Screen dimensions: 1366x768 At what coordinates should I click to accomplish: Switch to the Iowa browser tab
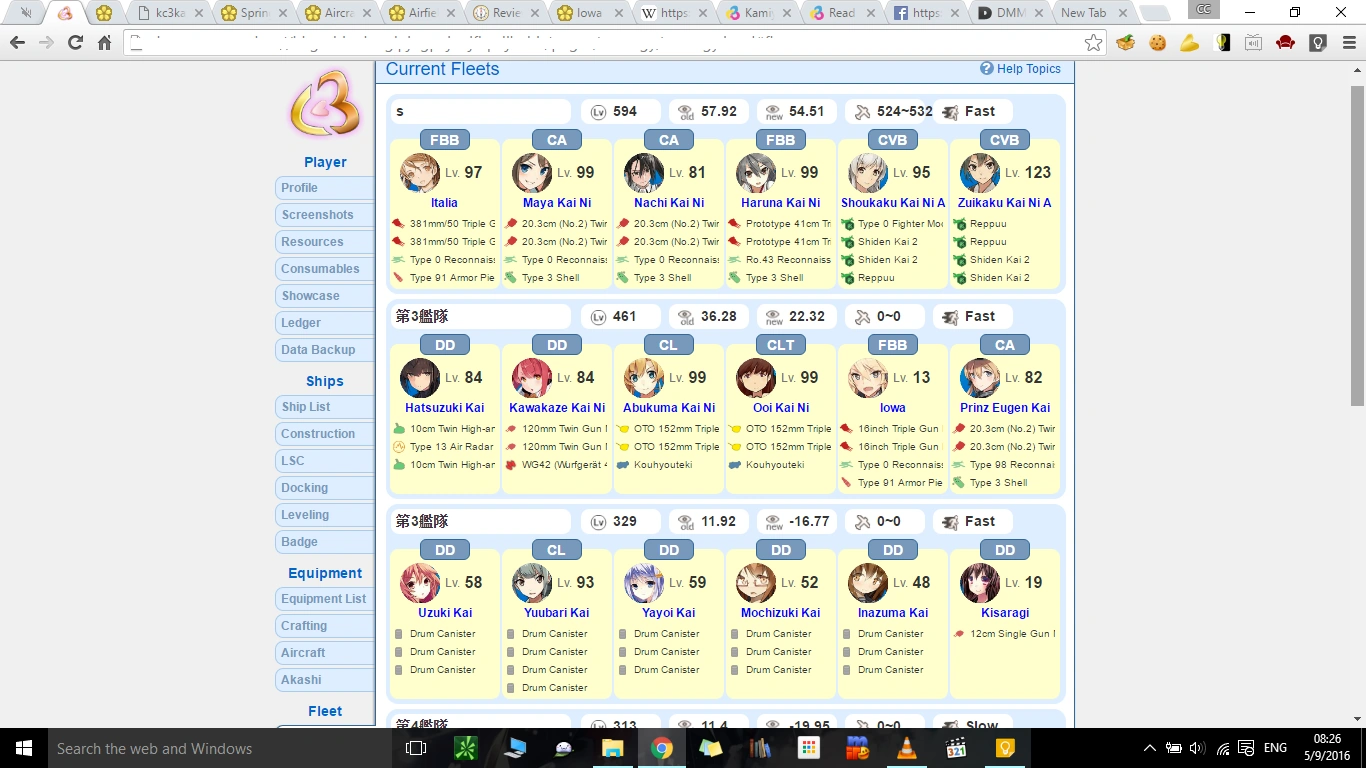[x=590, y=13]
